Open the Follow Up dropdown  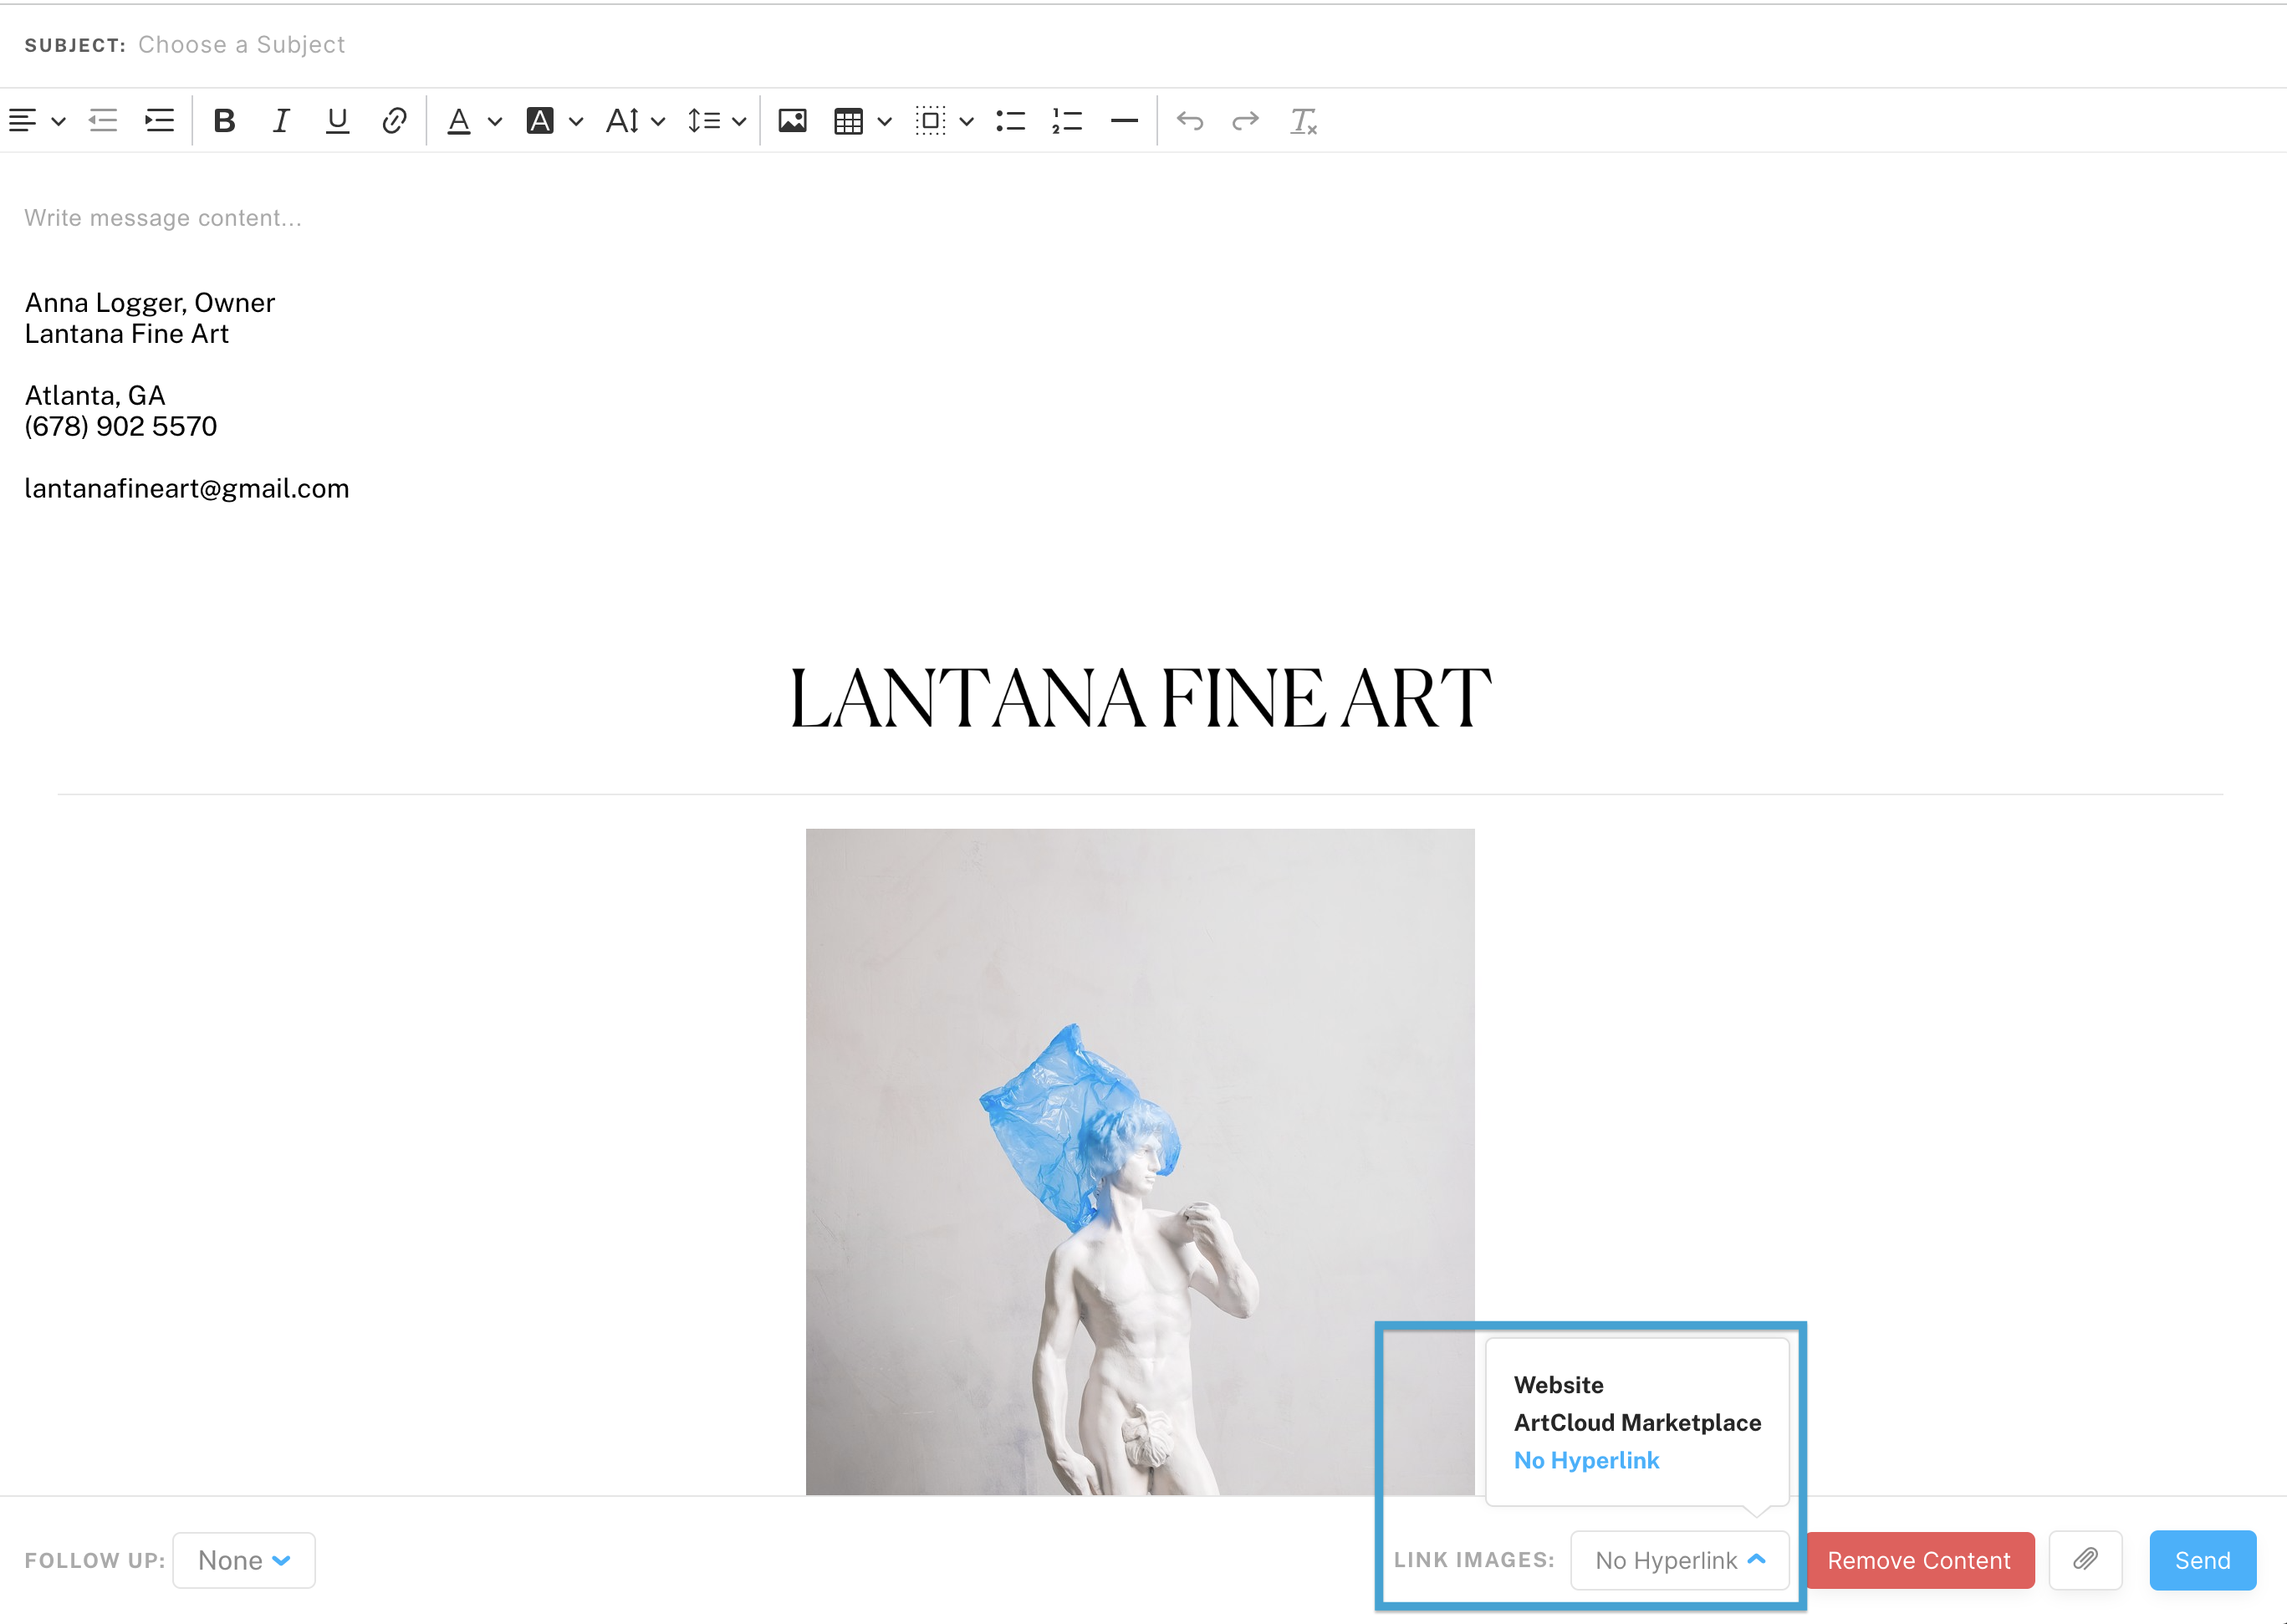click(x=244, y=1561)
